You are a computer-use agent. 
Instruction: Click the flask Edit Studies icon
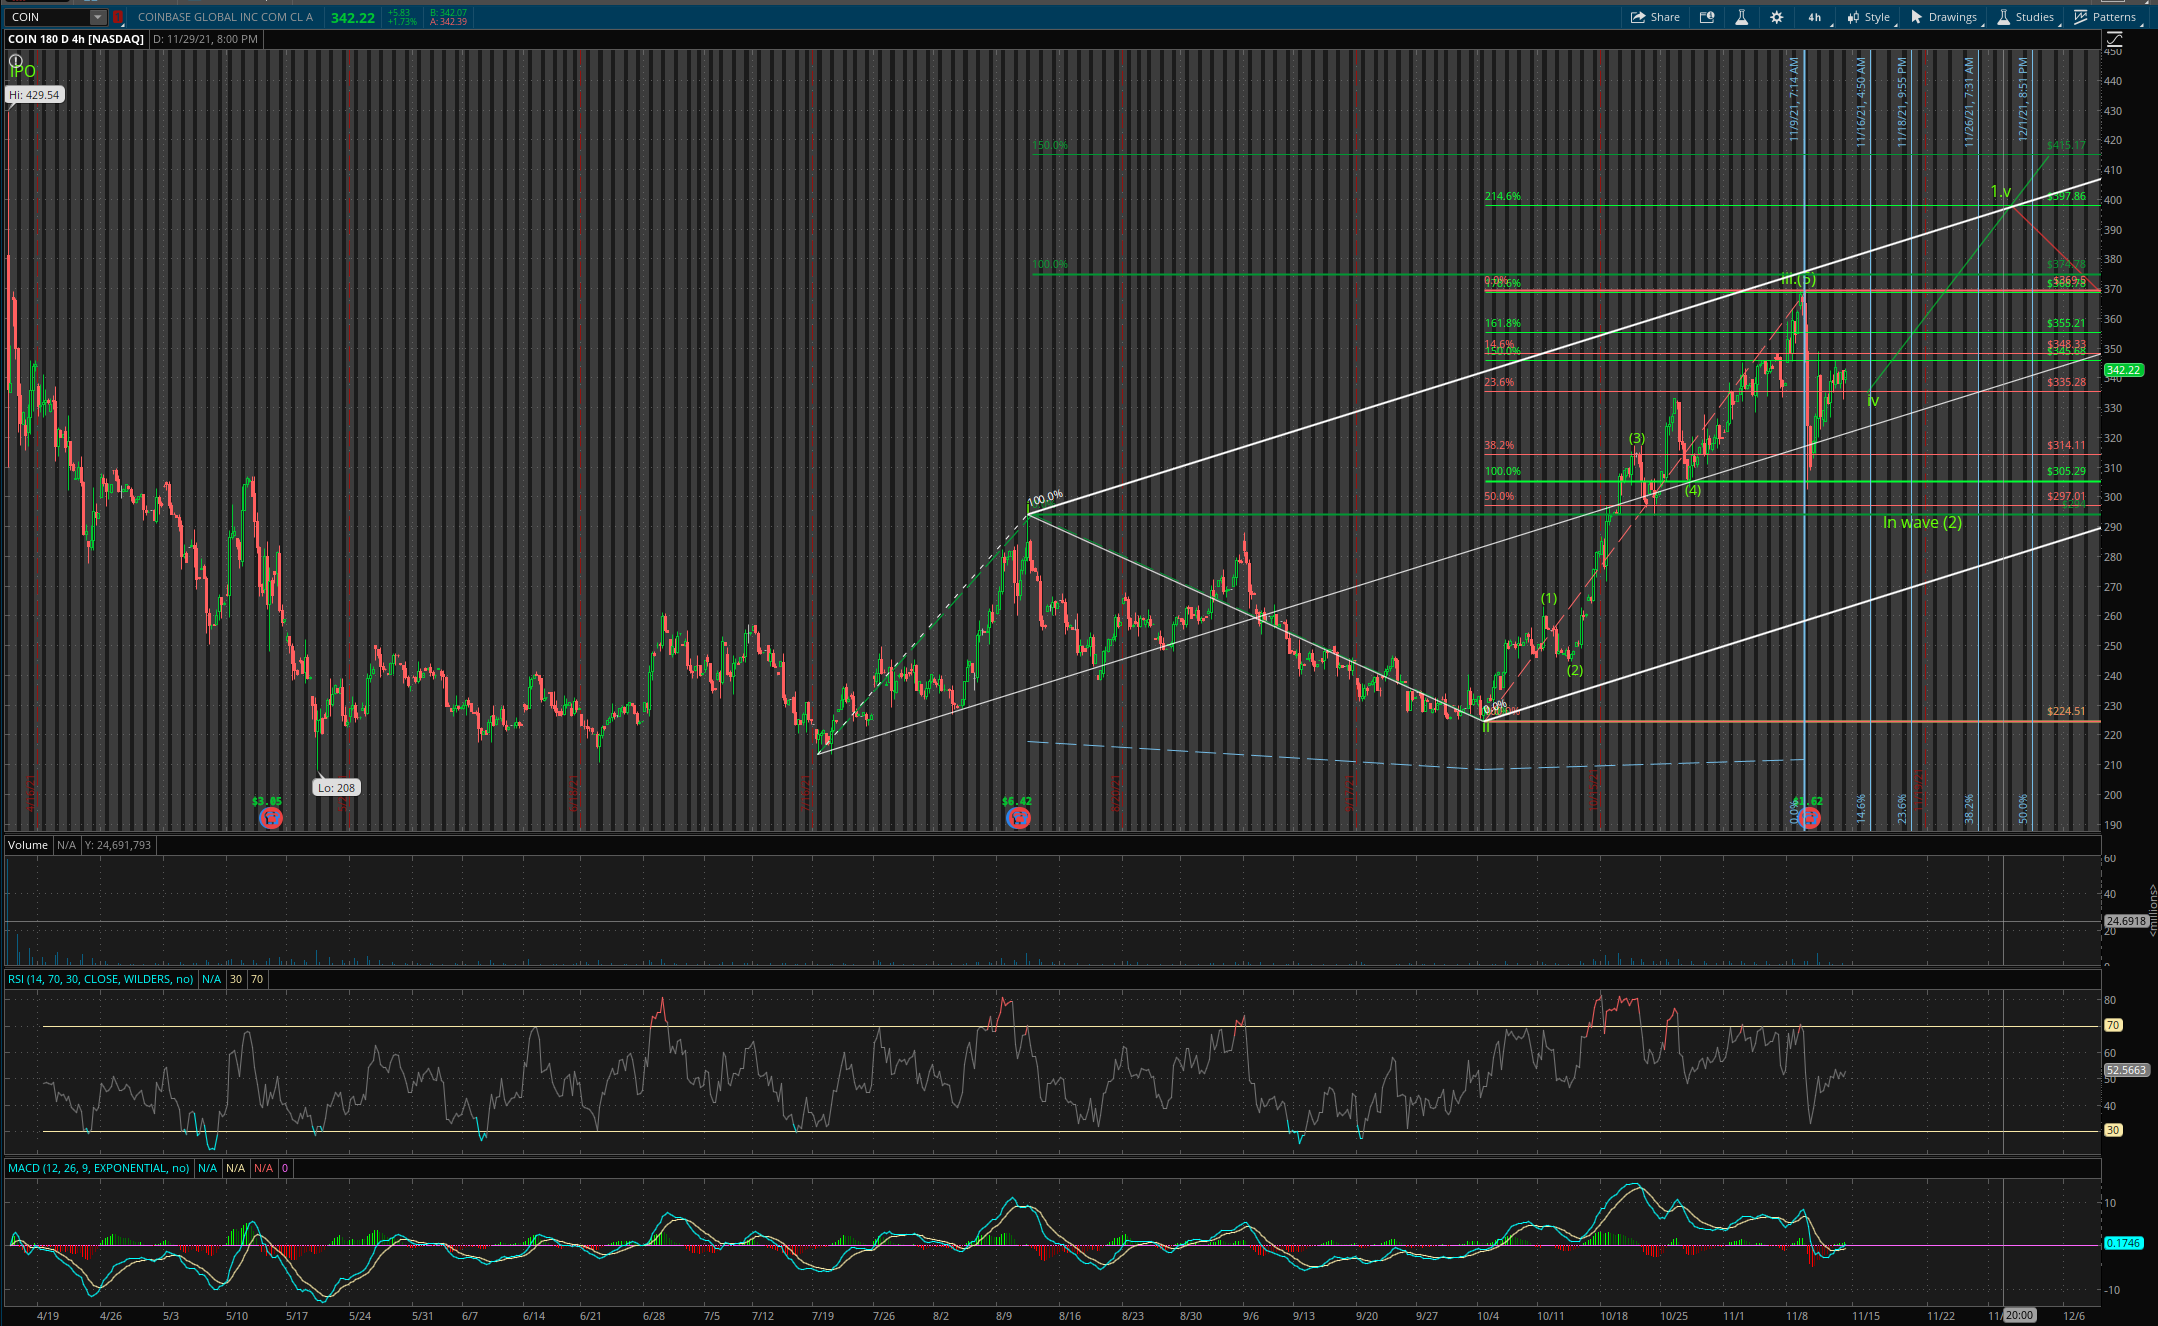[1741, 17]
